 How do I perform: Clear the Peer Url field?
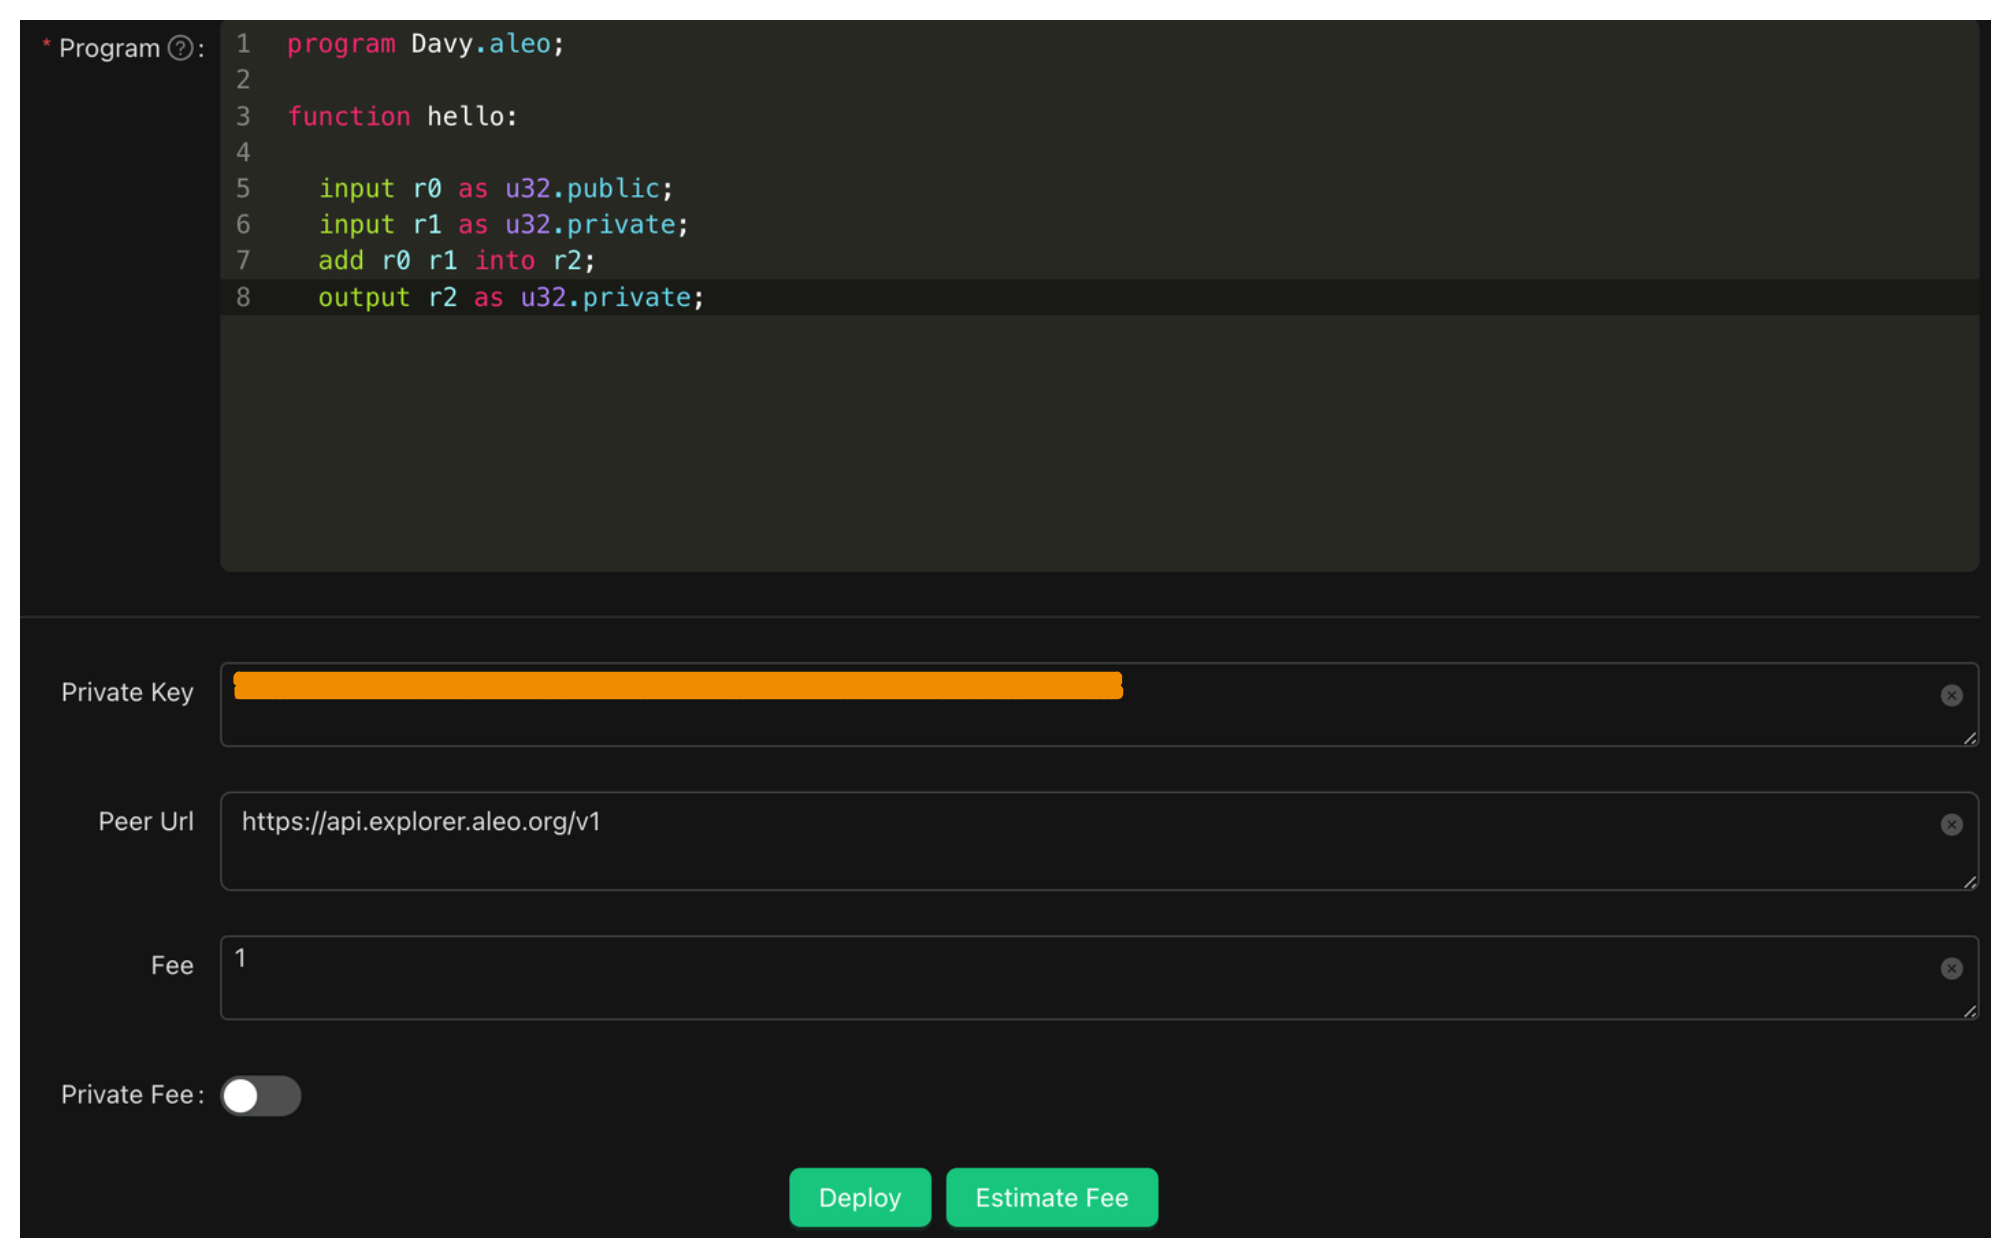[x=1950, y=824]
